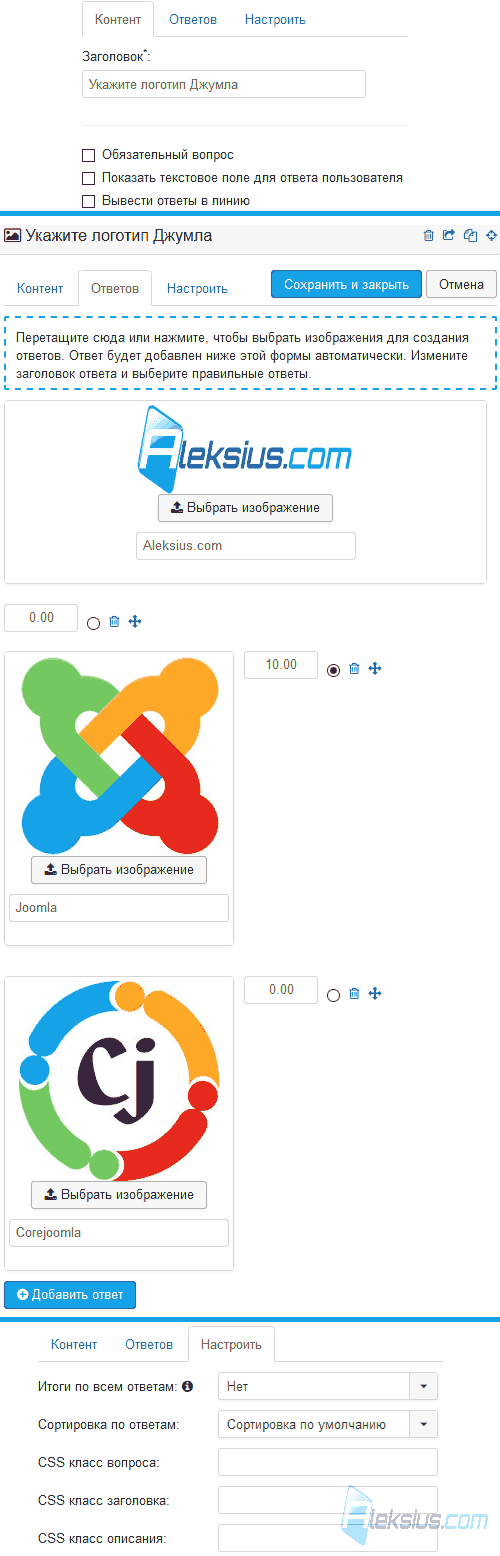Viewport: 500px width, 1556px height.
Task: Switch to the Настроить tab in the answers panel
Action: click(197, 288)
